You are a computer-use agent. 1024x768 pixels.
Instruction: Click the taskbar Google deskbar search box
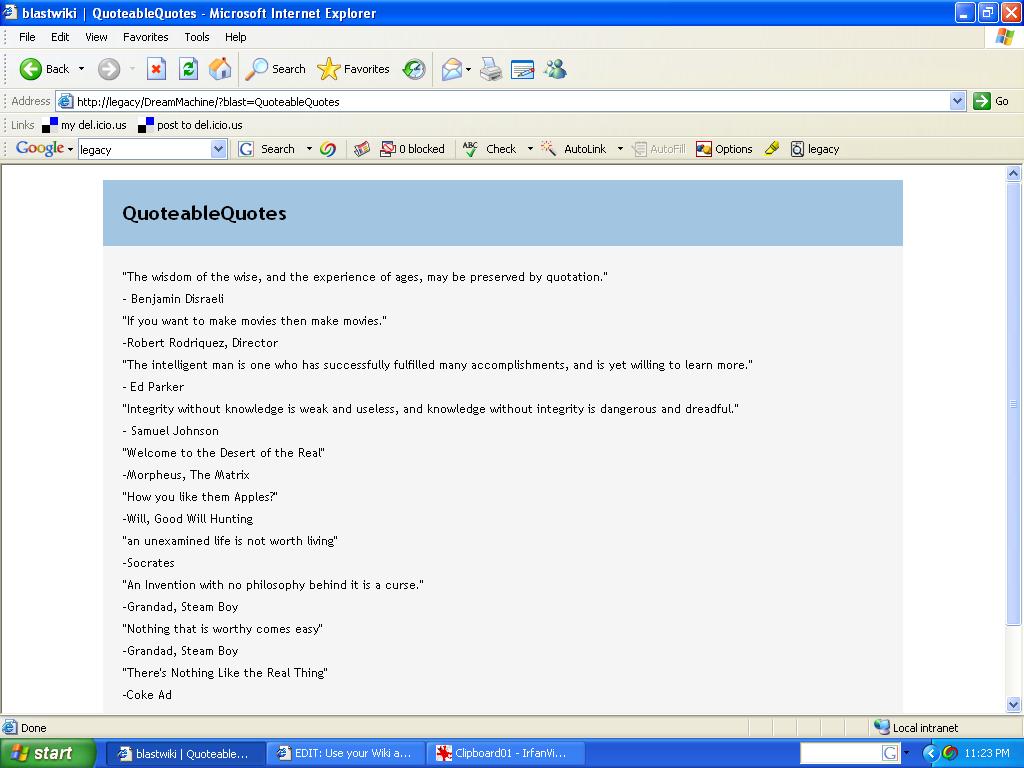pyautogui.click(x=842, y=754)
